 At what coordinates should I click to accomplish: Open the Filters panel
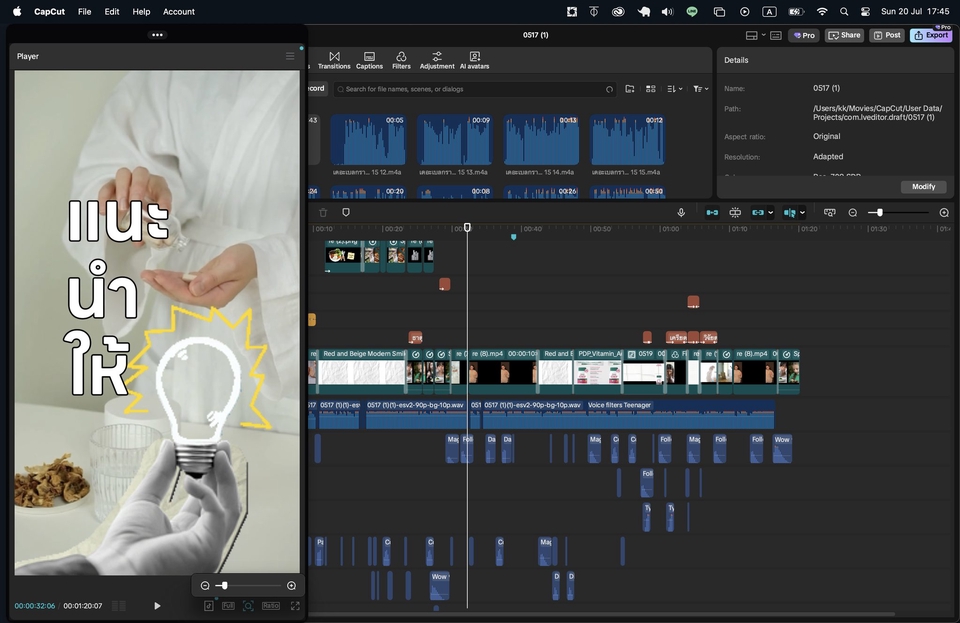coord(401,60)
